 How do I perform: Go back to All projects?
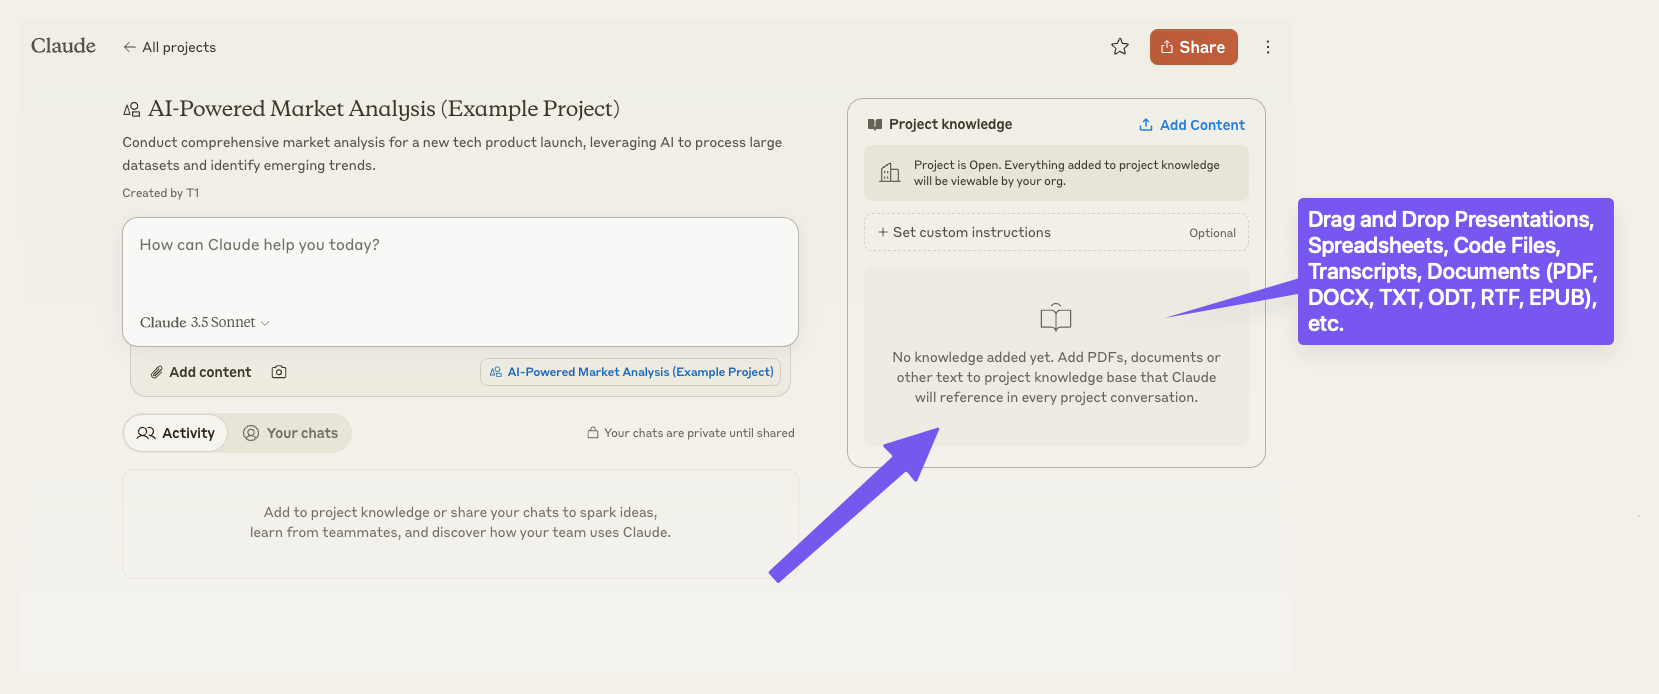pos(170,47)
